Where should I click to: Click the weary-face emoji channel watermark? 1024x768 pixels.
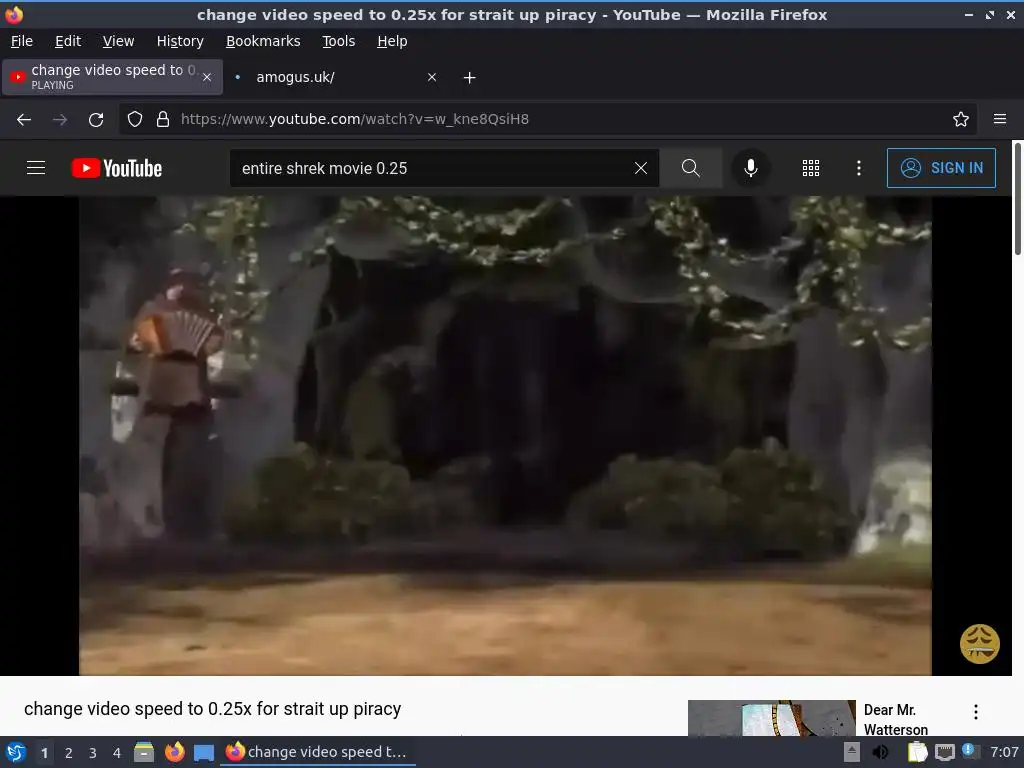979,644
